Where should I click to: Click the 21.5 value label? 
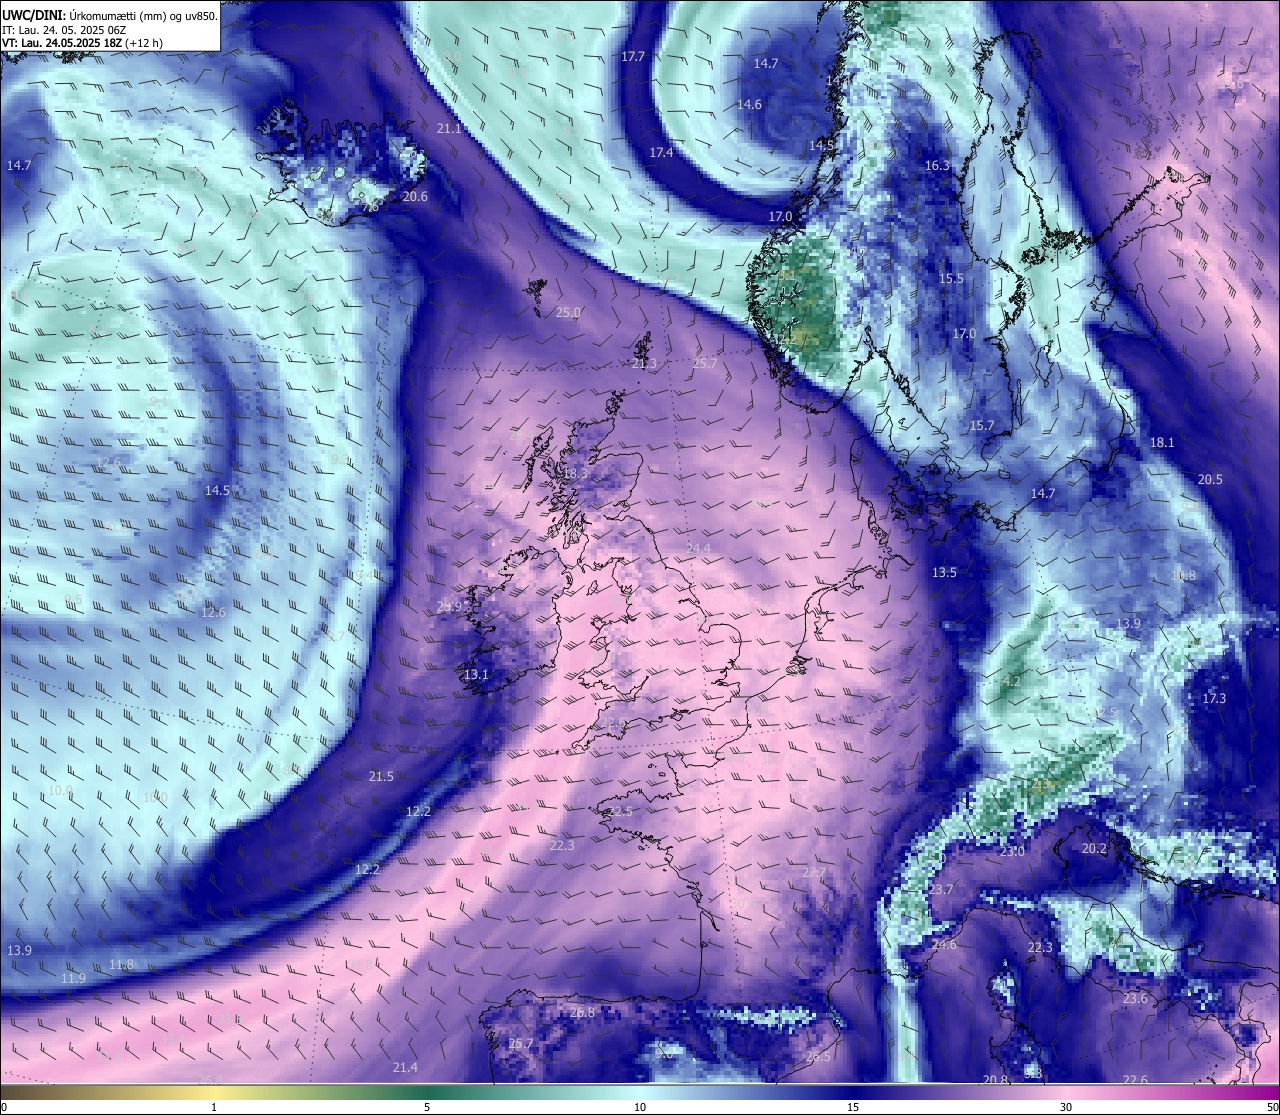381,777
